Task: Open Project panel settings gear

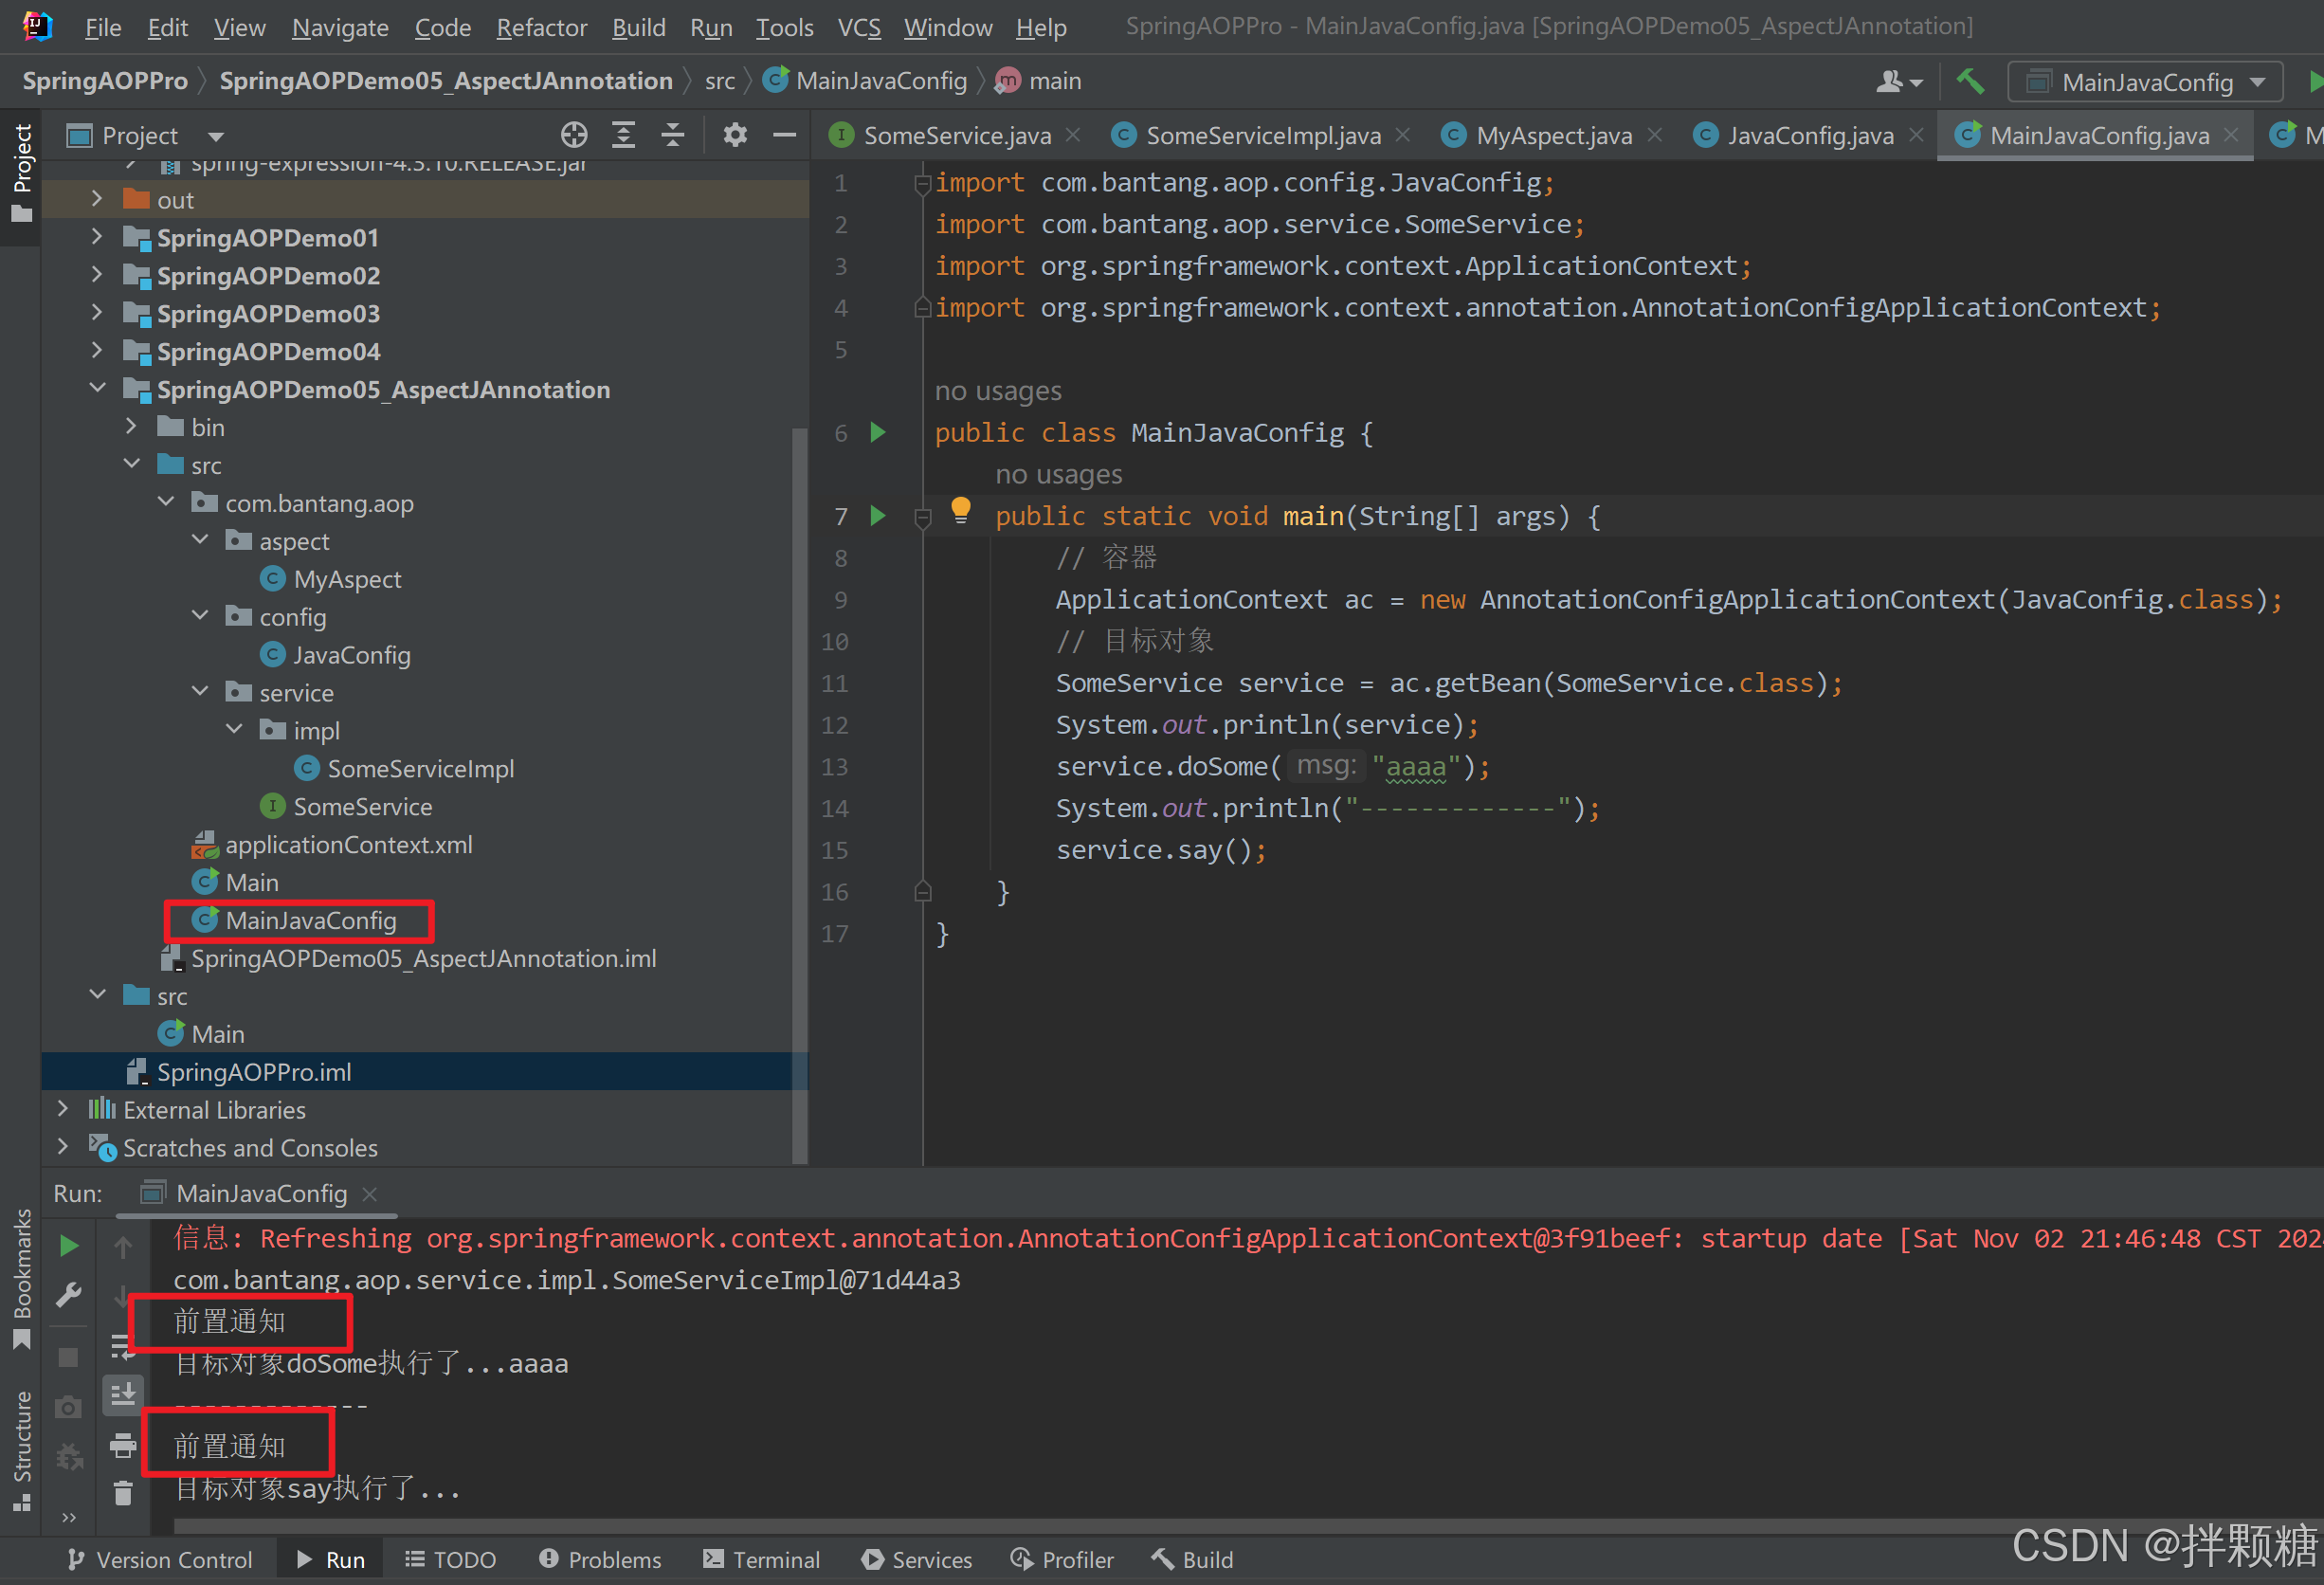Action: (x=735, y=135)
